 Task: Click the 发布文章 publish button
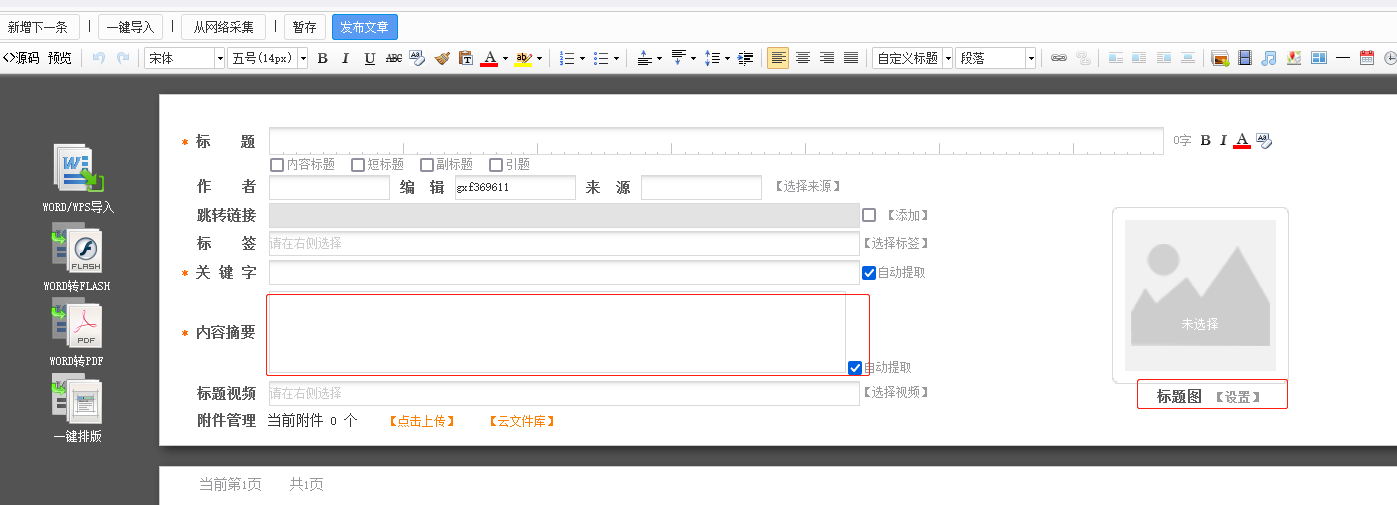[364, 27]
